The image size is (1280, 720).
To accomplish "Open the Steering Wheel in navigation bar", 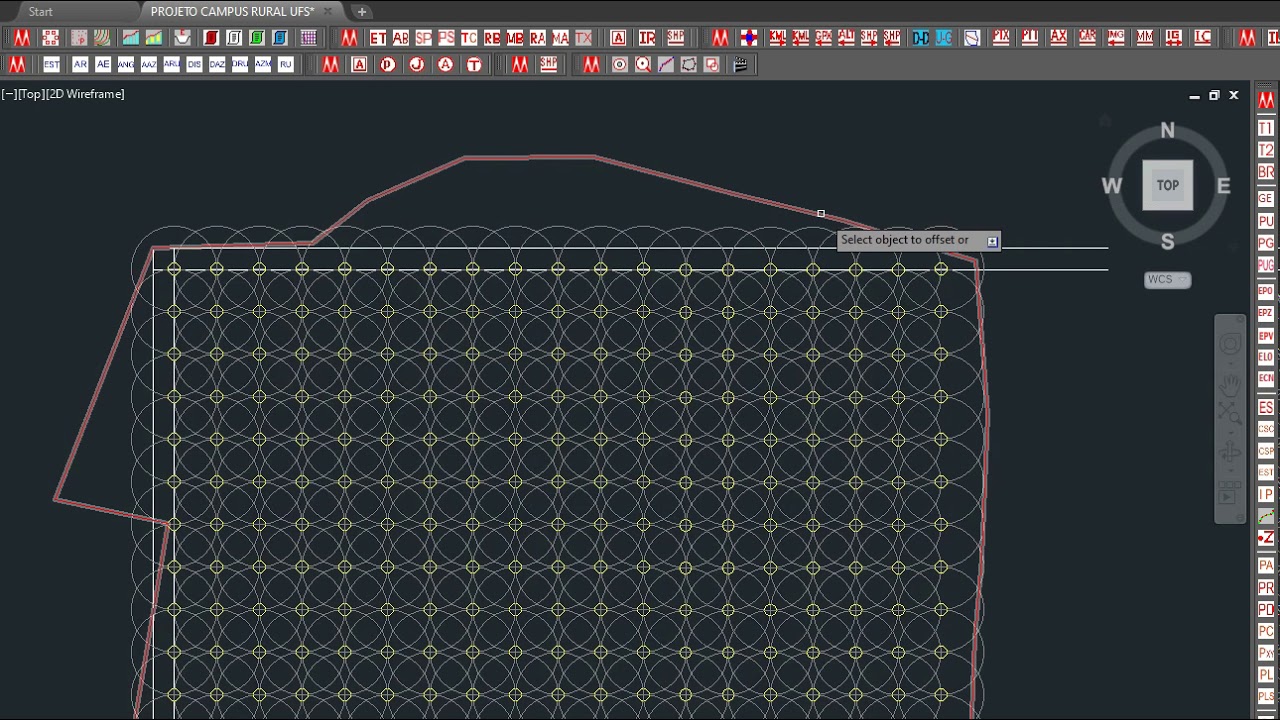I will coord(1230,344).
